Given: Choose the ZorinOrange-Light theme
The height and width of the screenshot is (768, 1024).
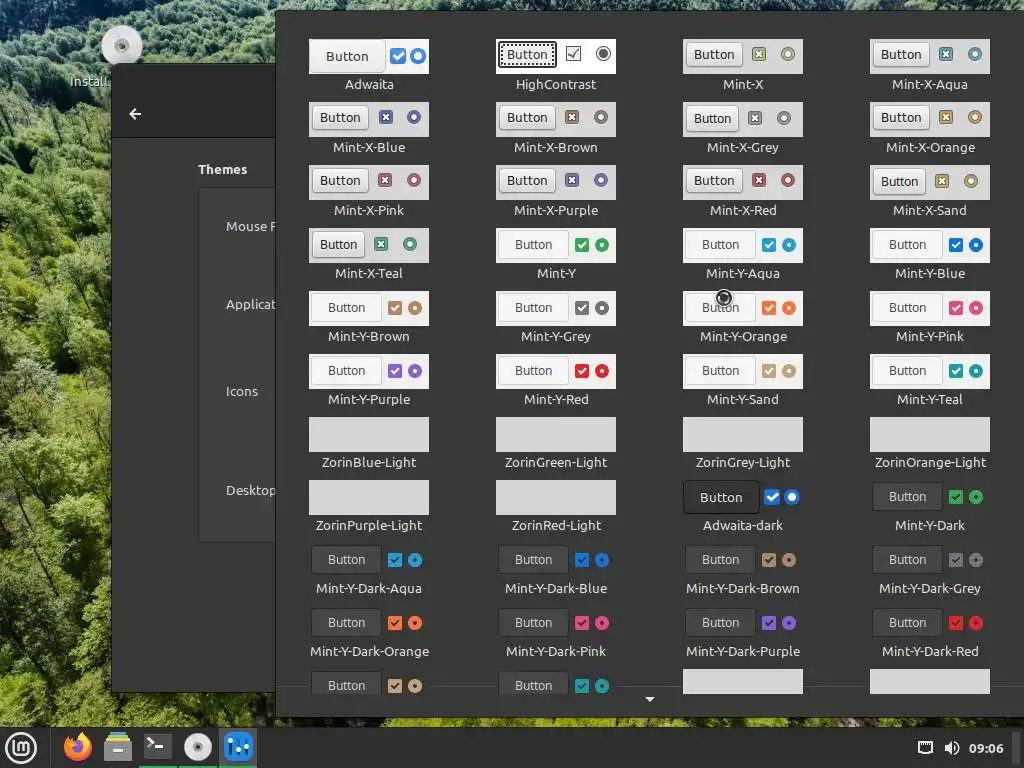Looking at the screenshot, I should point(930,443).
